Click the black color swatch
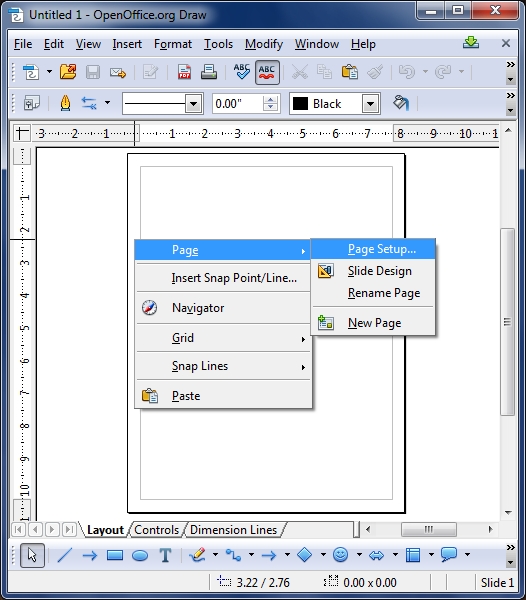The width and height of the screenshot is (526, 600). pos(300,104)
